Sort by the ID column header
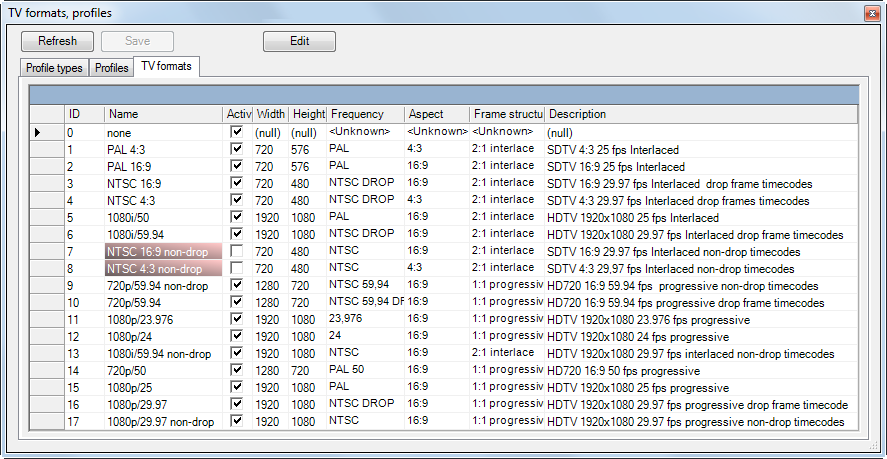 84,114
